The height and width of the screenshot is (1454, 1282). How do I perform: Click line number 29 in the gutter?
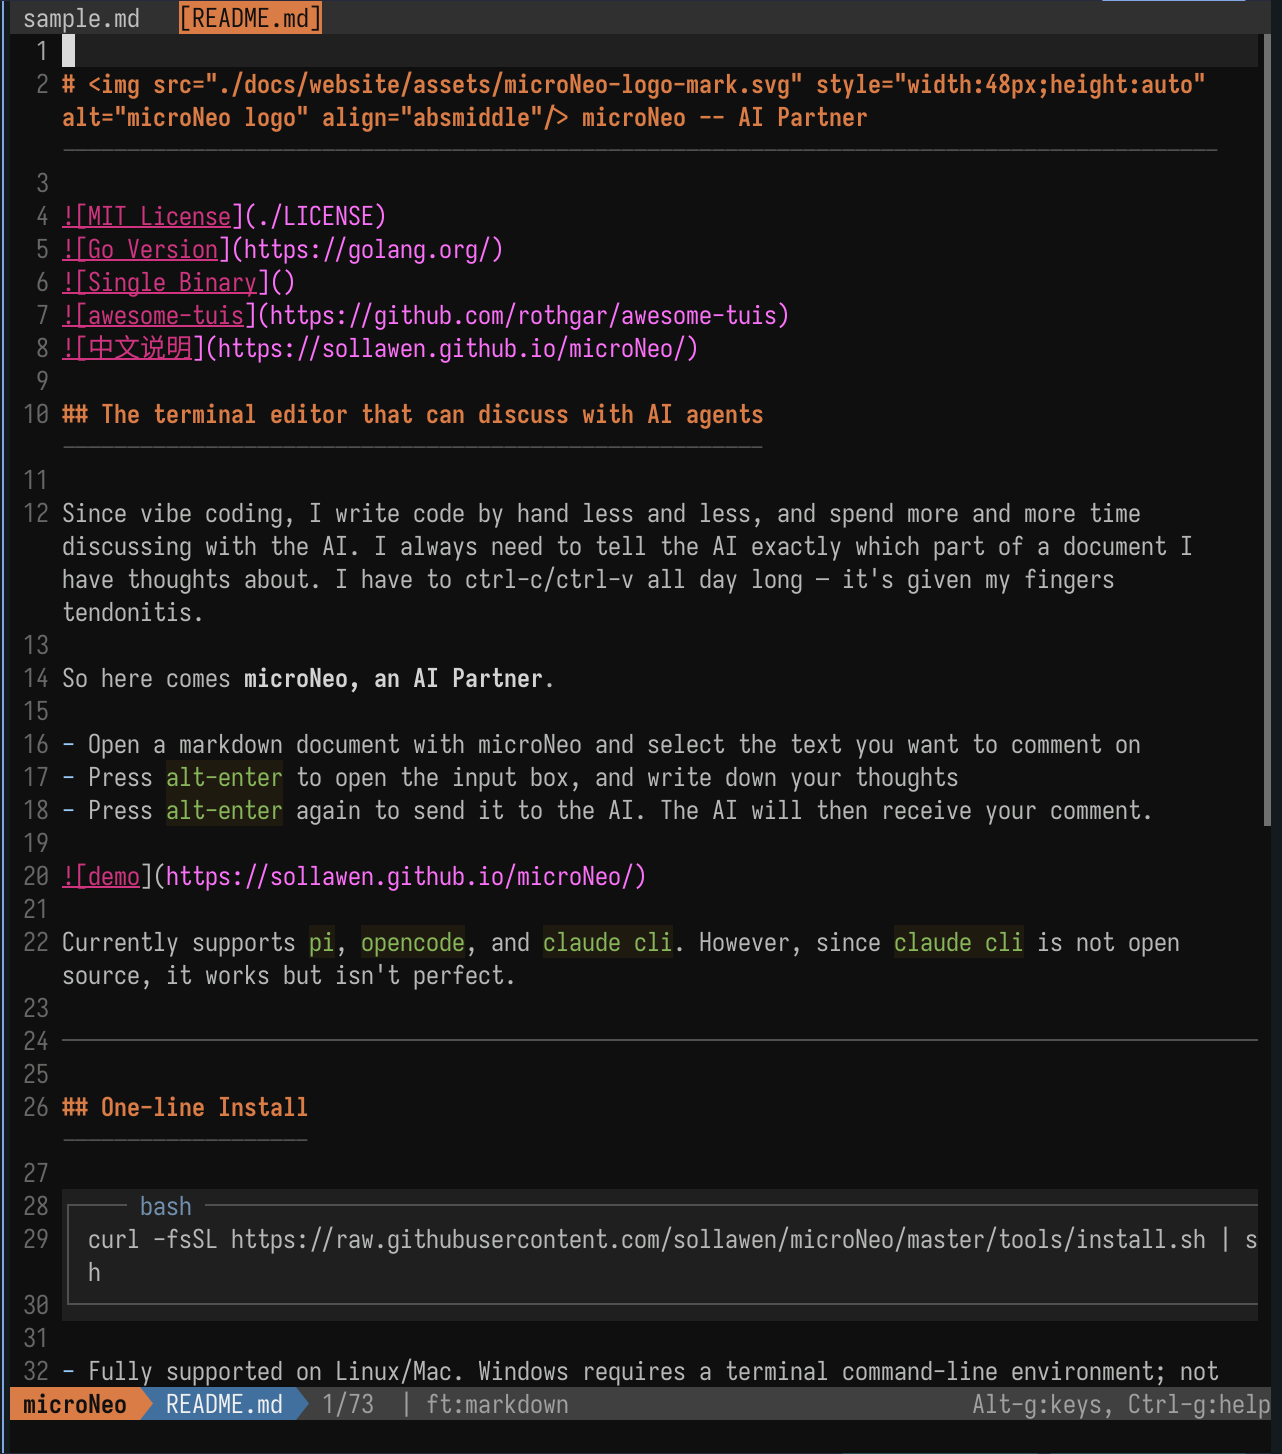36,1239
